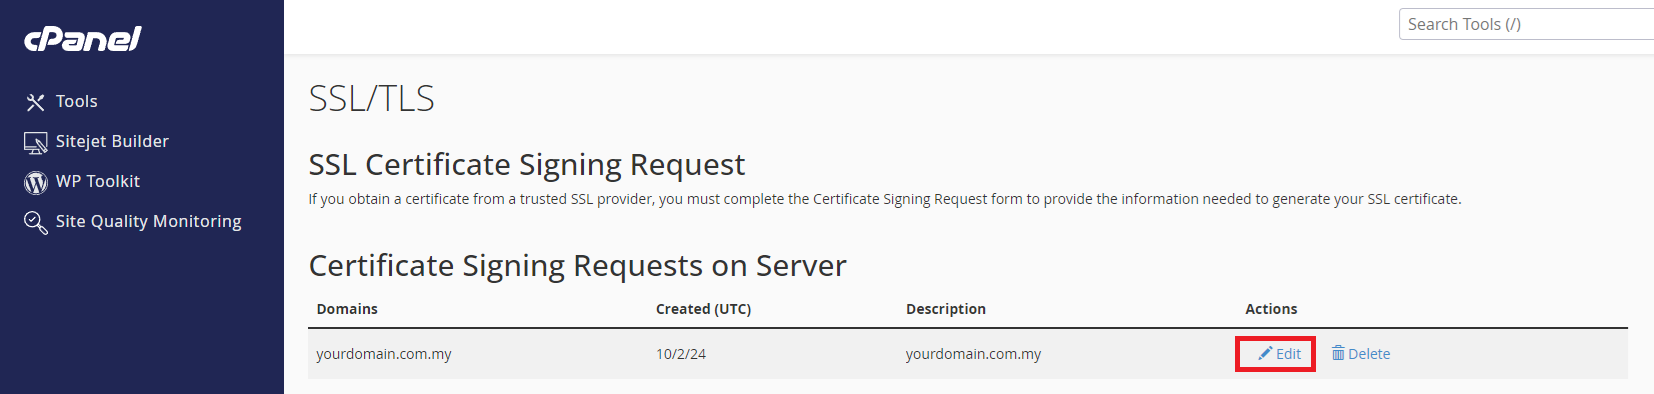The width and height of the screenshot is (1654, 394).
Task: Click the Site Quality Monitoring magnifier icon
Action: click(x=36, y=223)
